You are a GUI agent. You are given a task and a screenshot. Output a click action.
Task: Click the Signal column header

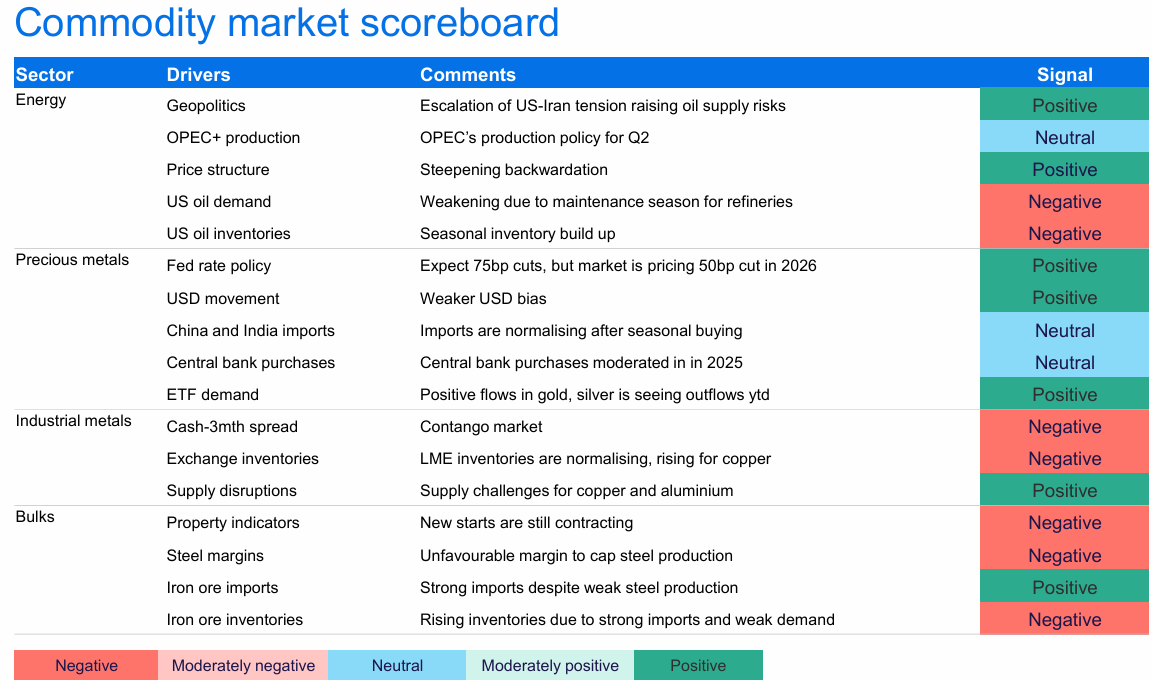pyautogui.click(x=1064, y=75)
